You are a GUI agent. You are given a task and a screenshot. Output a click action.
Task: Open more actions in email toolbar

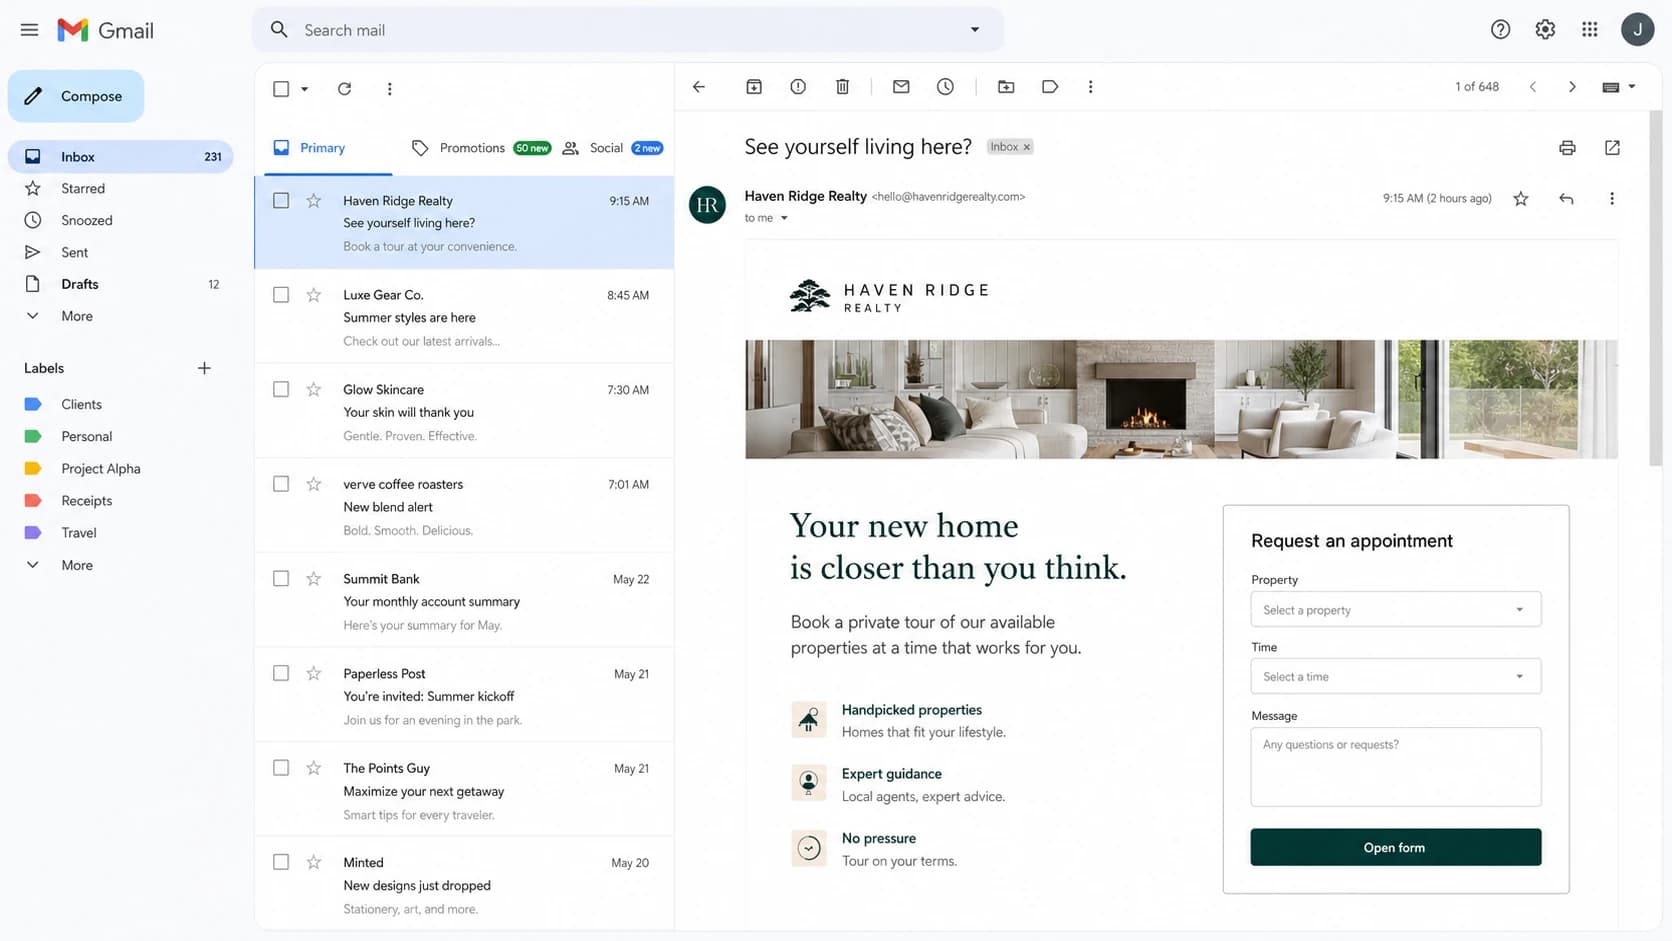point(1090,87)
